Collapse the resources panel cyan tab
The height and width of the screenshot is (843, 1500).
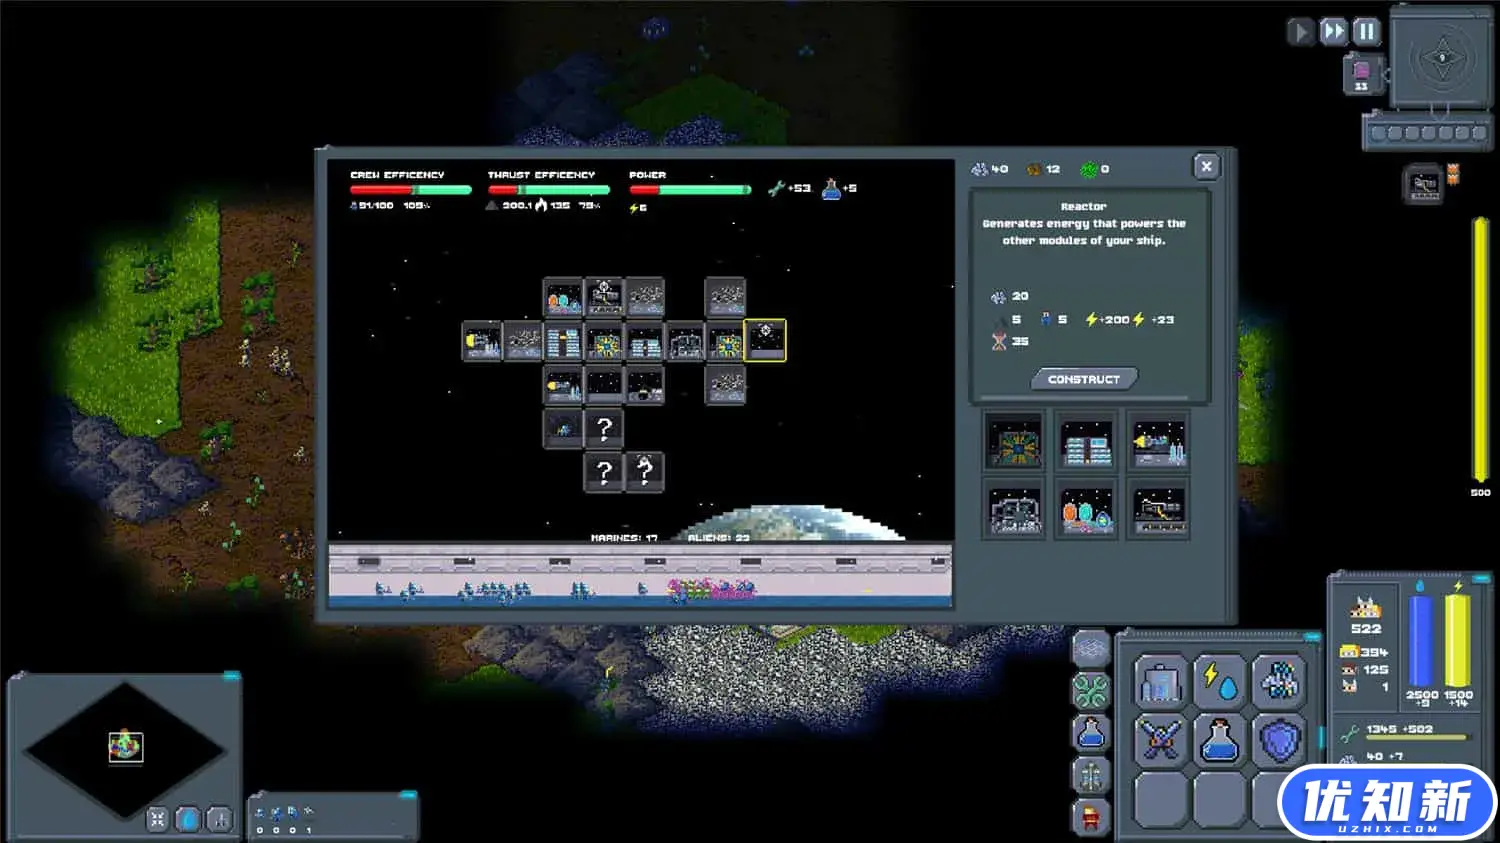pyautogui.click(x=1481, y=578)
